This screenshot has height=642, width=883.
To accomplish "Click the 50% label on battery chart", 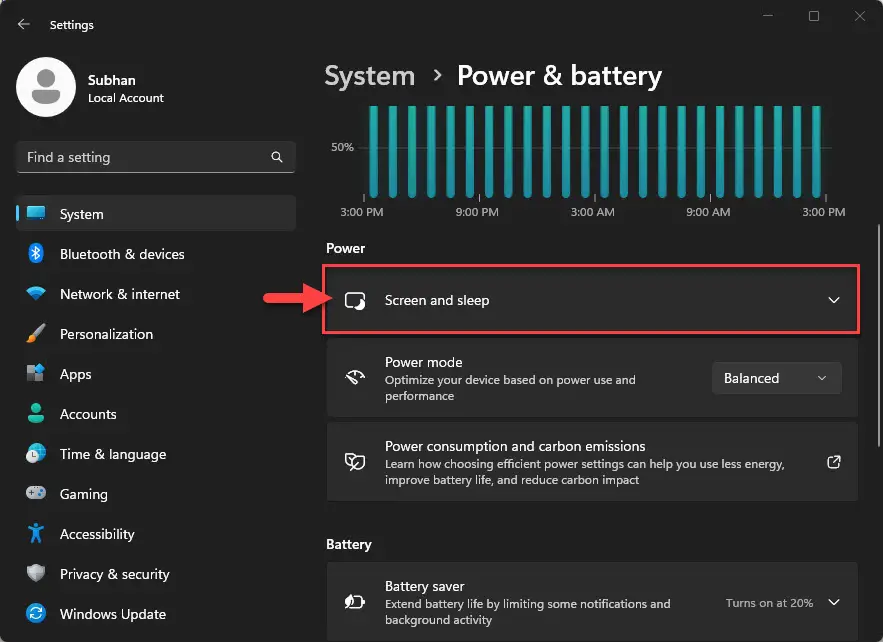I will pyautogui.click(x=342, y=147).
